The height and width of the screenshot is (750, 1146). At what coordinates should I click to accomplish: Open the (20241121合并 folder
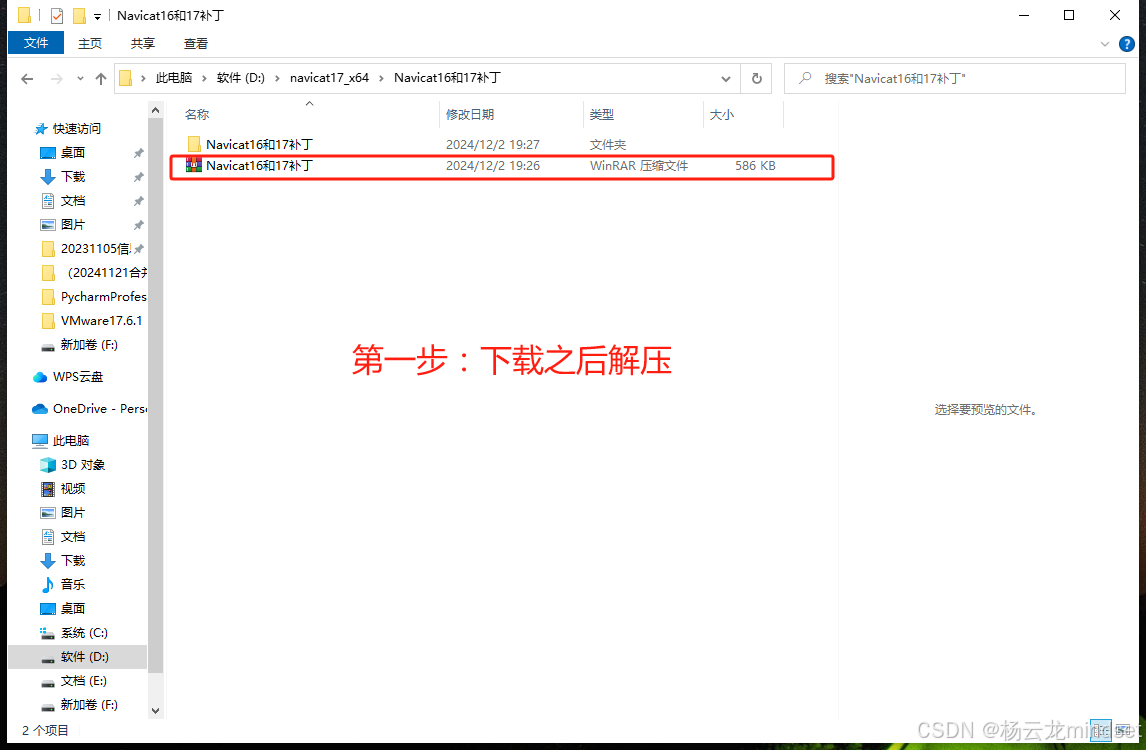[107, 273]
